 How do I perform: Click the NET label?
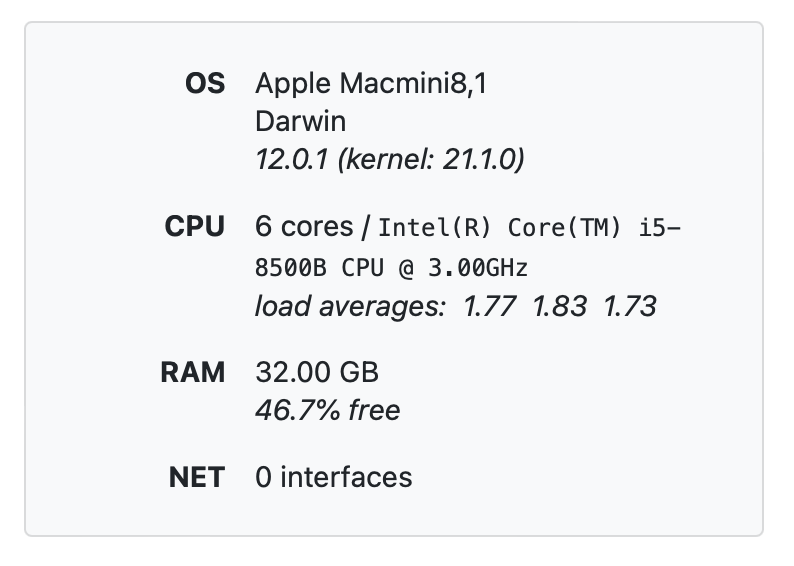[x=196, y=477]
